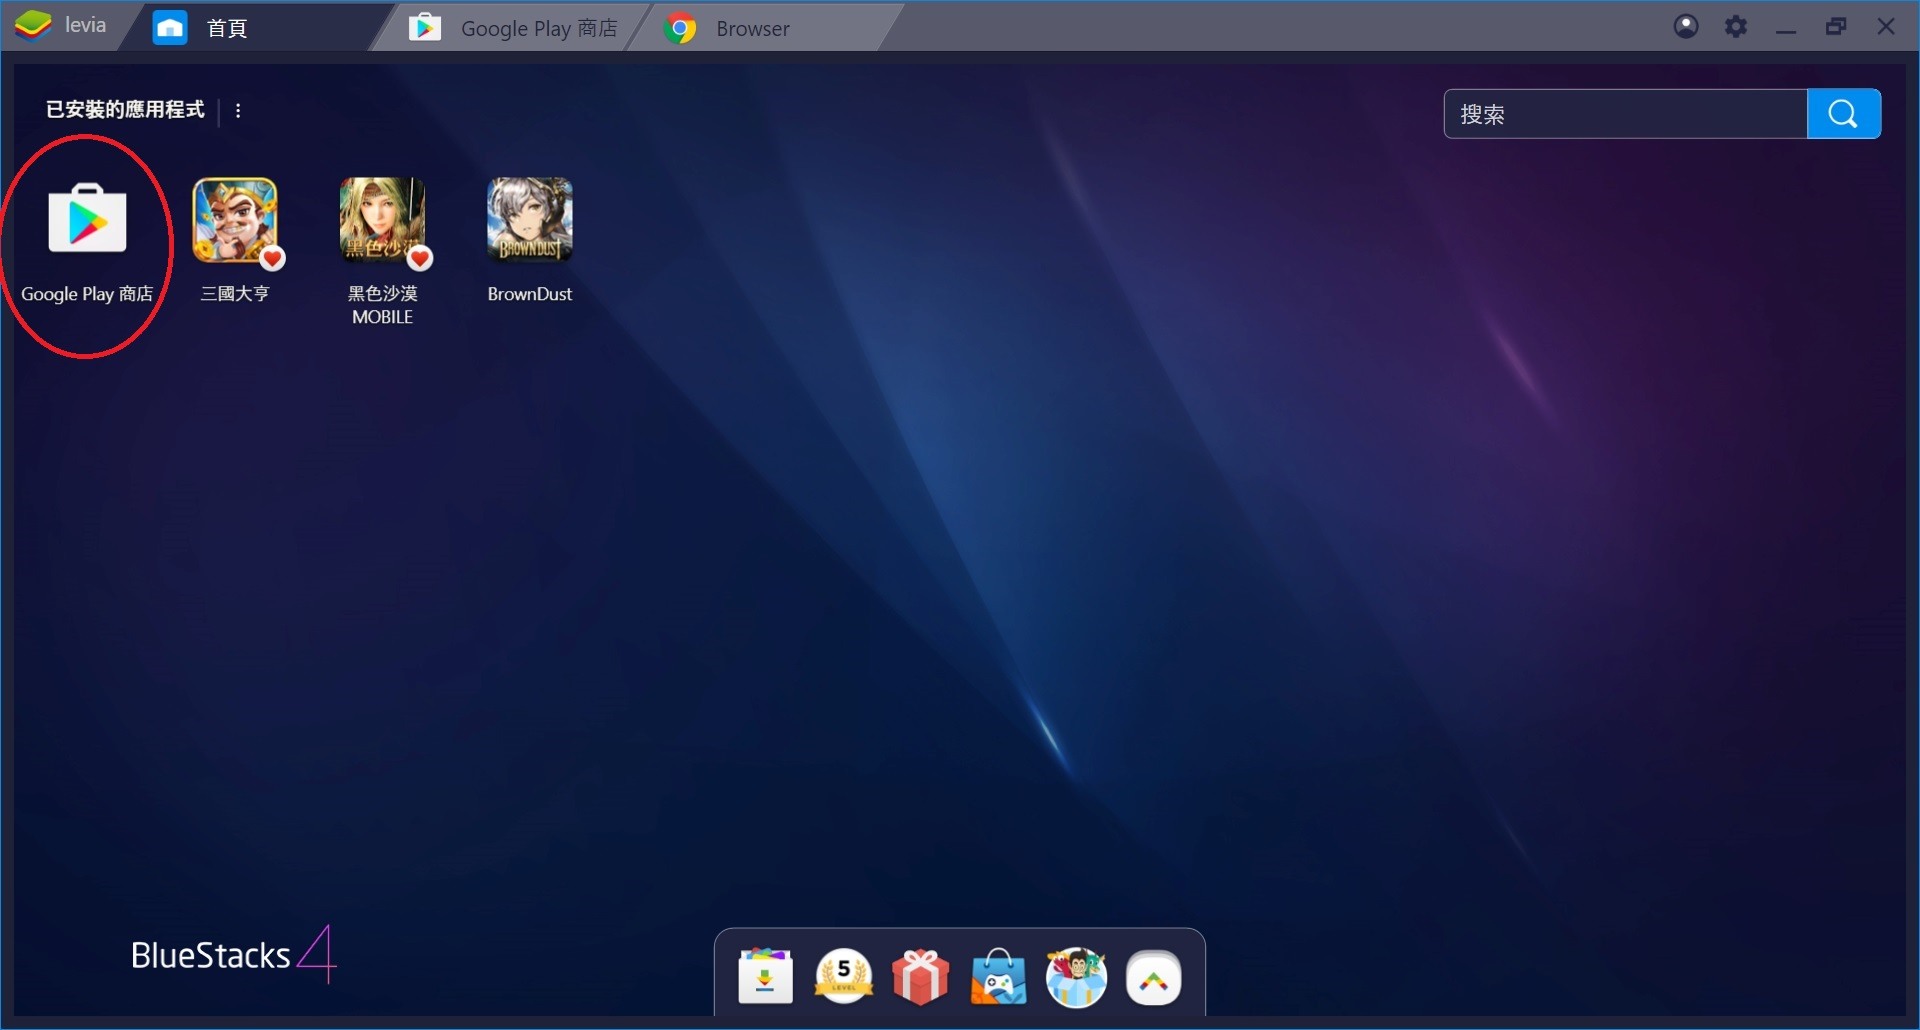Open the installed apps three-dot menu
The image size is (1920, 1030).
(238, 111)
